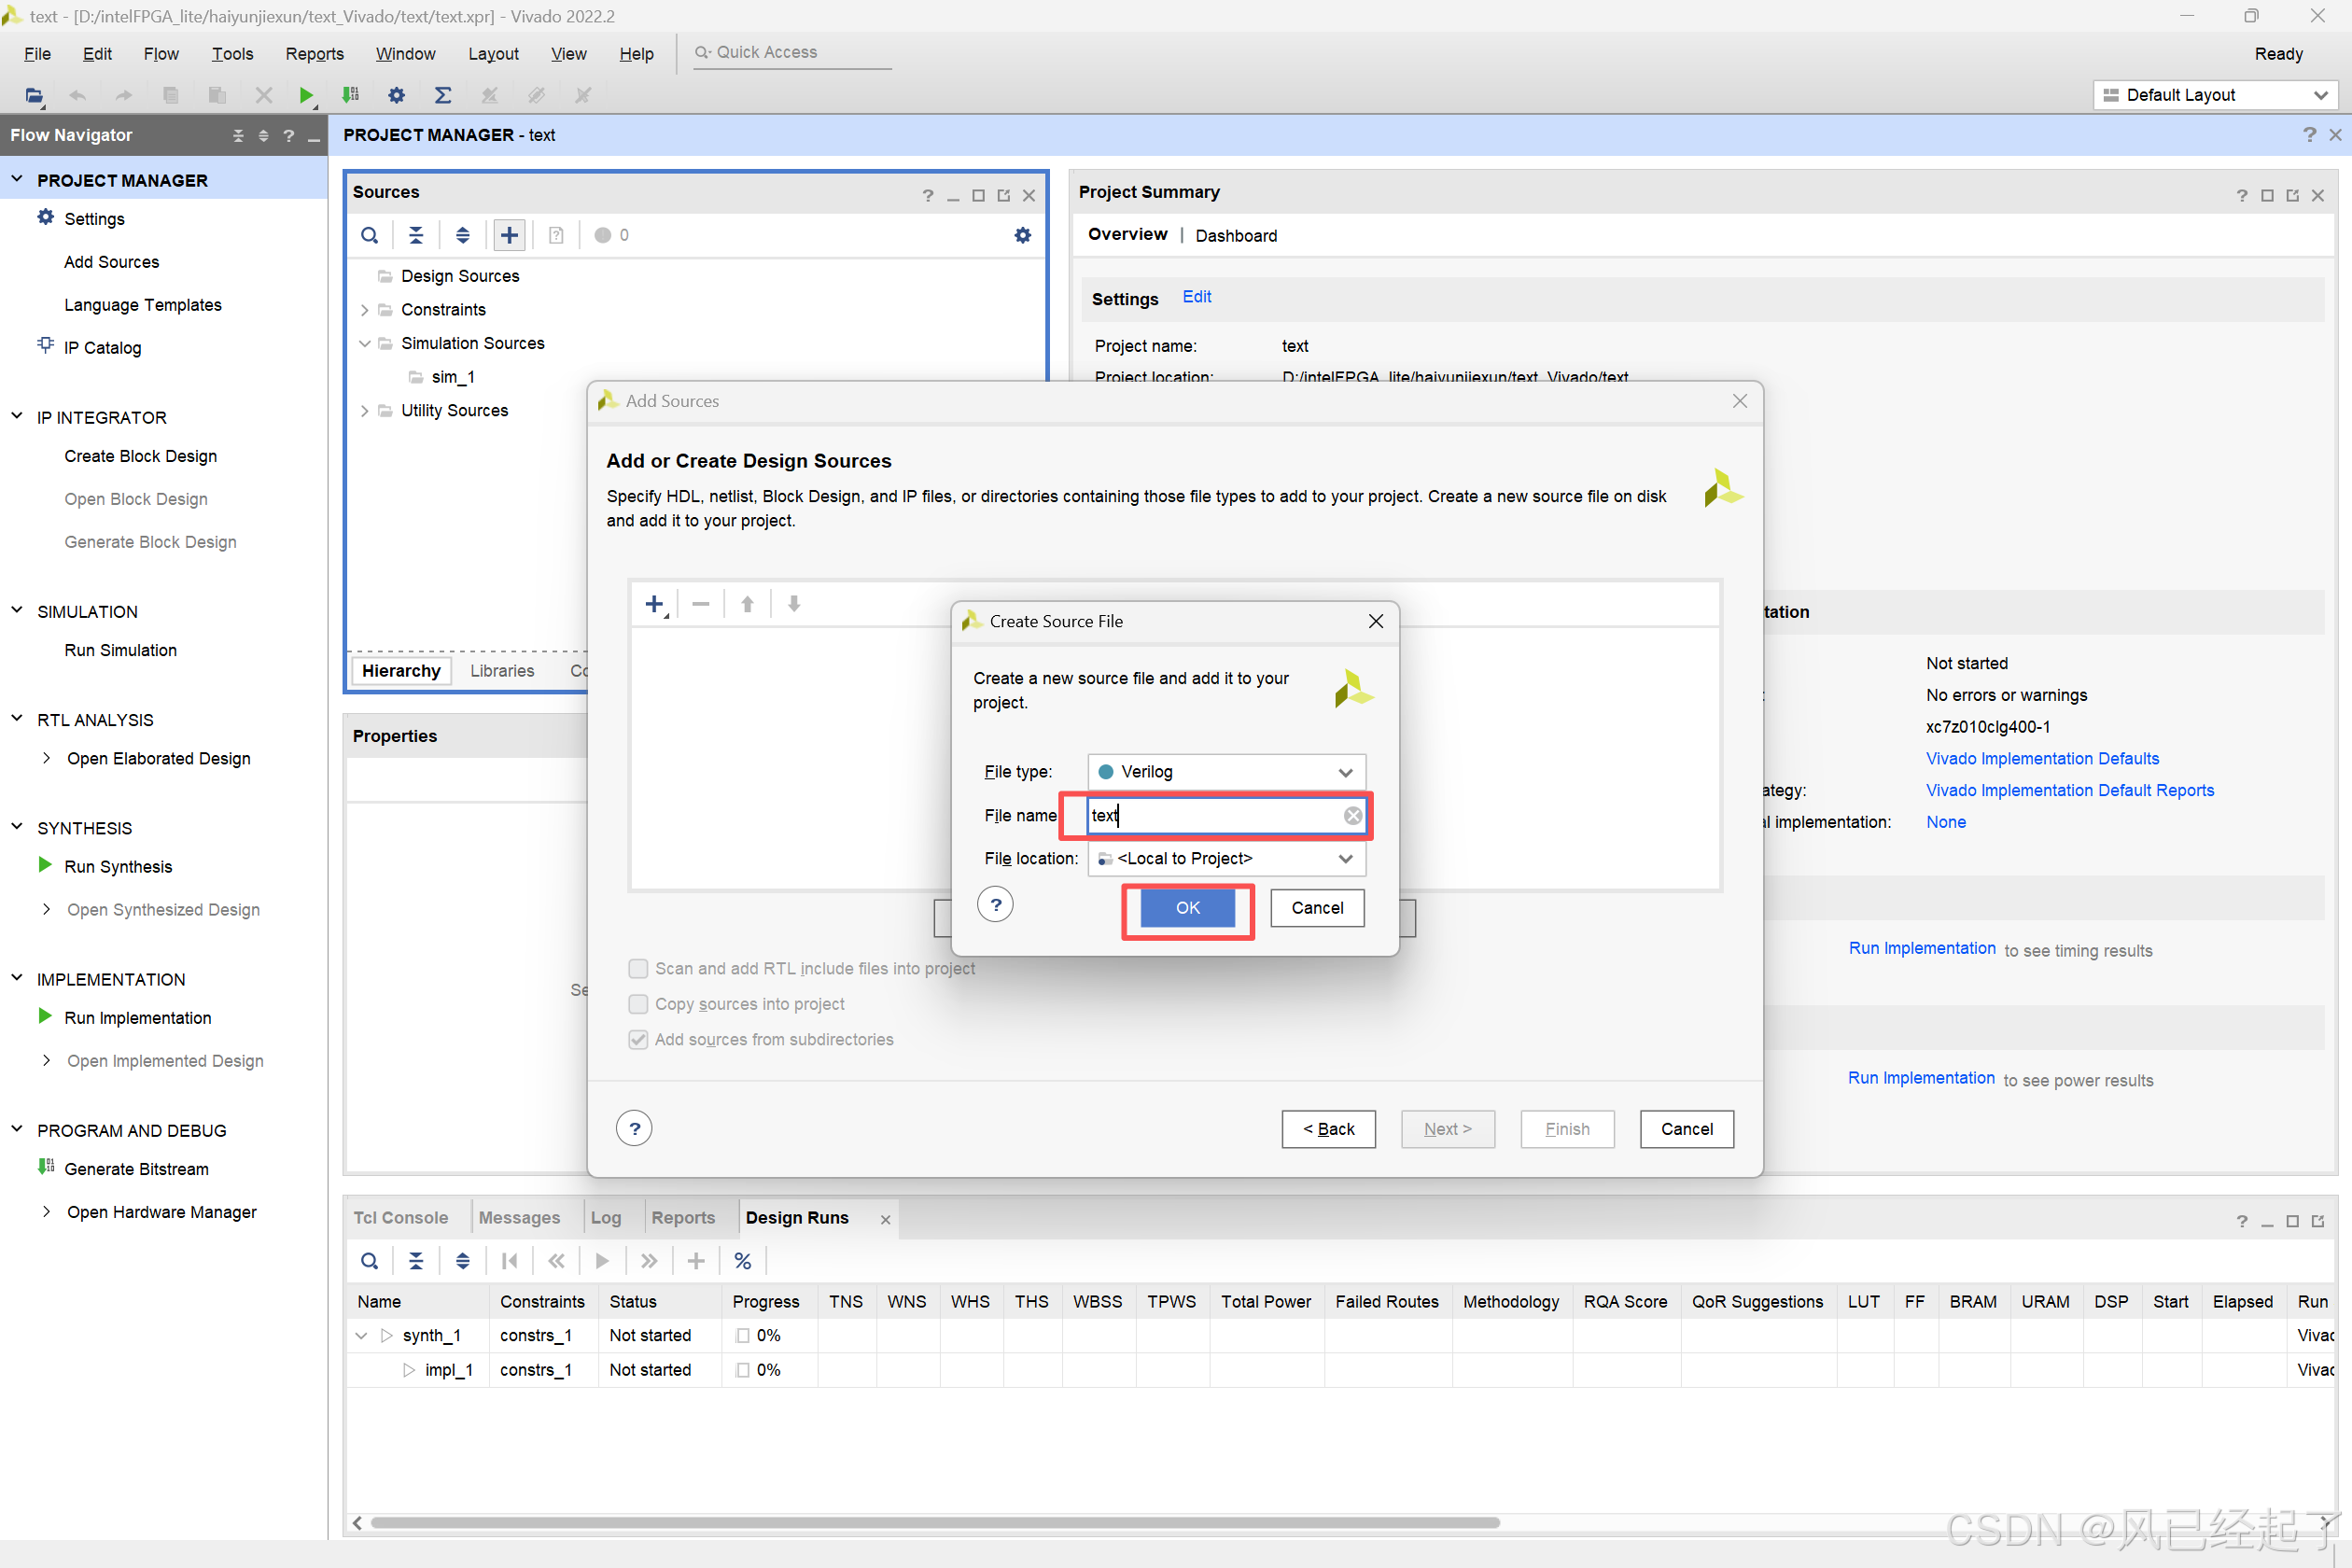Image resolution: width=2352 pixels, height=1568 pixels.
Task: Toggle Scan and add RTL include files checkbox
Action: point(638,968)
